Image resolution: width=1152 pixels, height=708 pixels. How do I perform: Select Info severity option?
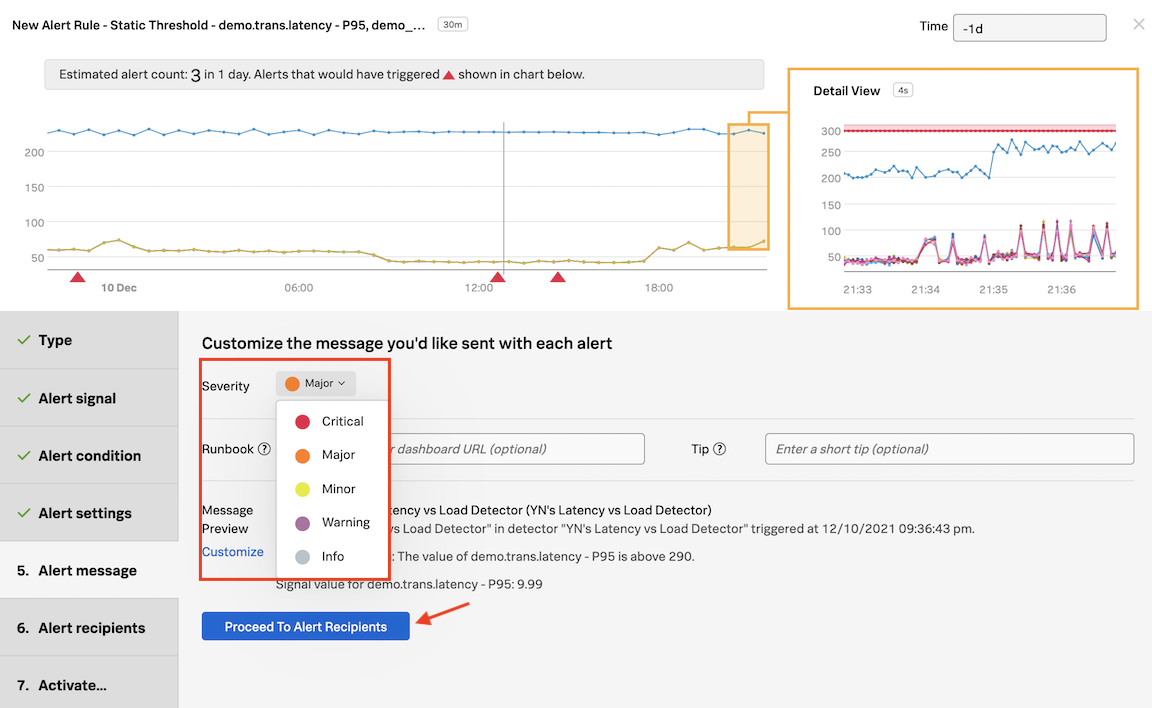[x=332, y=556]
